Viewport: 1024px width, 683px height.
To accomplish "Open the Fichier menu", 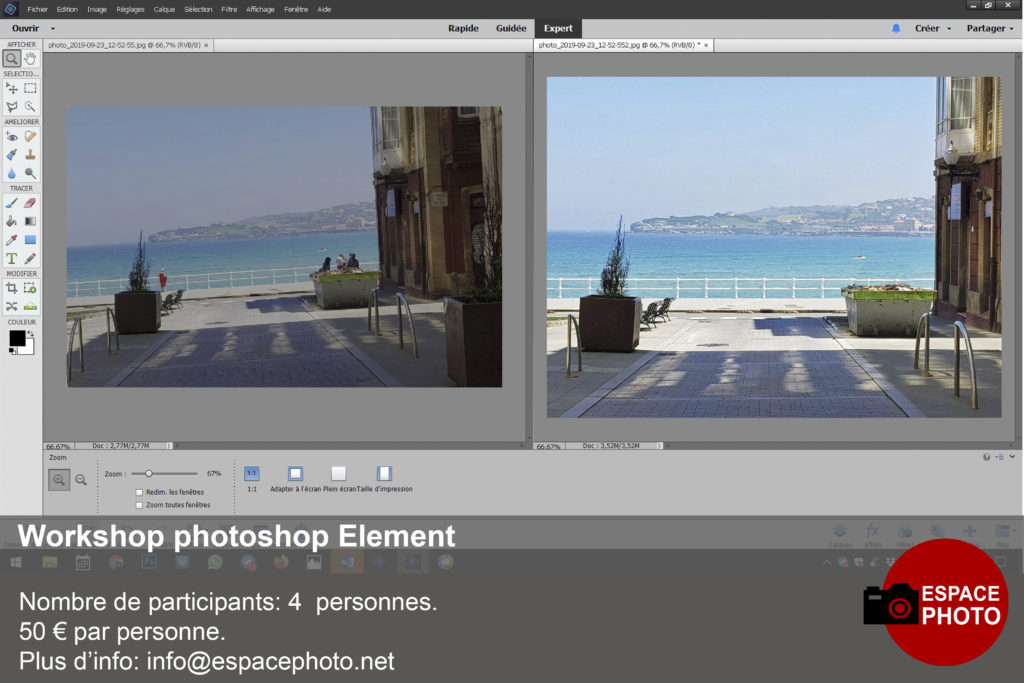I will (x=37, y=9).
